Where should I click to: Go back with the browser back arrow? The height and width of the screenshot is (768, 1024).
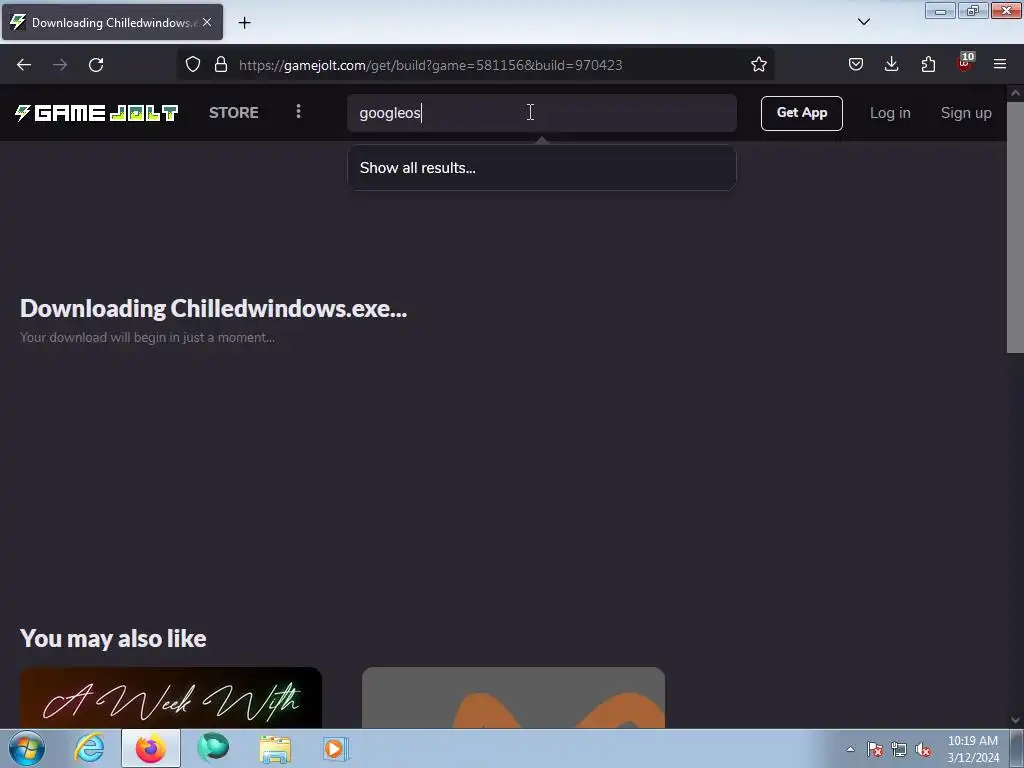click(24, 65)
